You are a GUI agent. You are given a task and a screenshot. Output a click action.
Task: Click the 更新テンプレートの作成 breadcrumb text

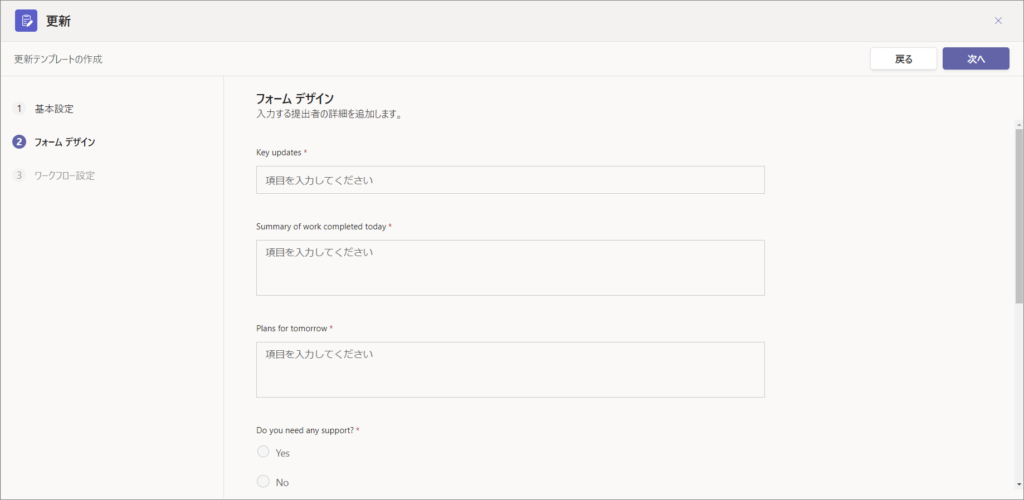(x=58, y=59)
